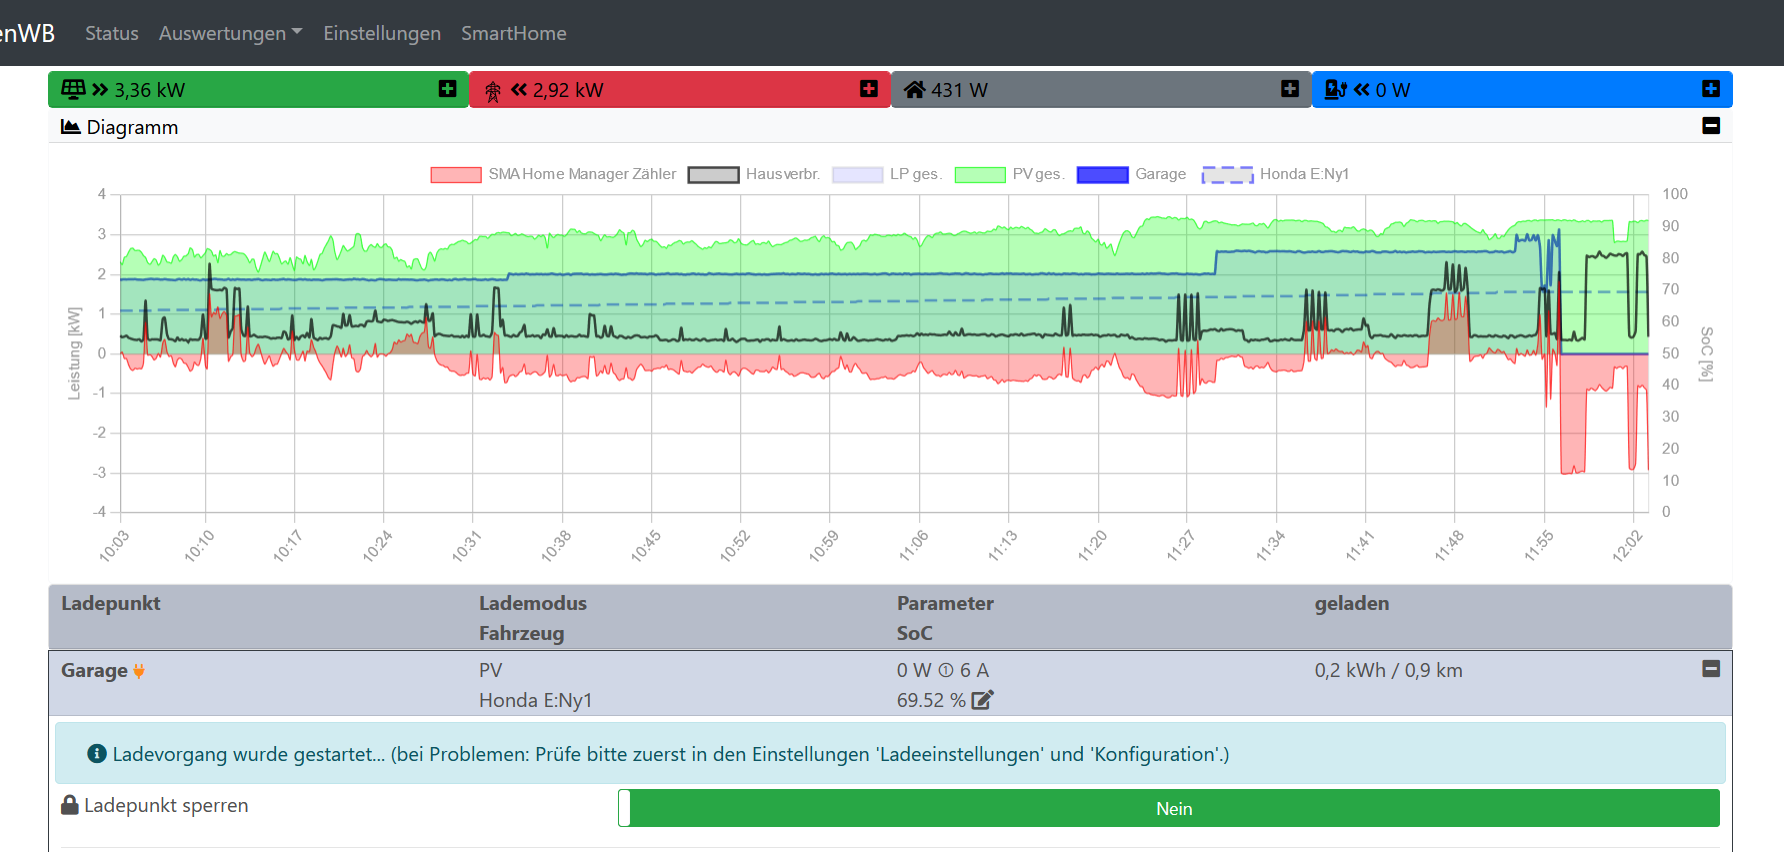Viewport: 1784px width, 852px height.
Task: Click the info icon in the charging notice
Action: (x=97, y=753)
